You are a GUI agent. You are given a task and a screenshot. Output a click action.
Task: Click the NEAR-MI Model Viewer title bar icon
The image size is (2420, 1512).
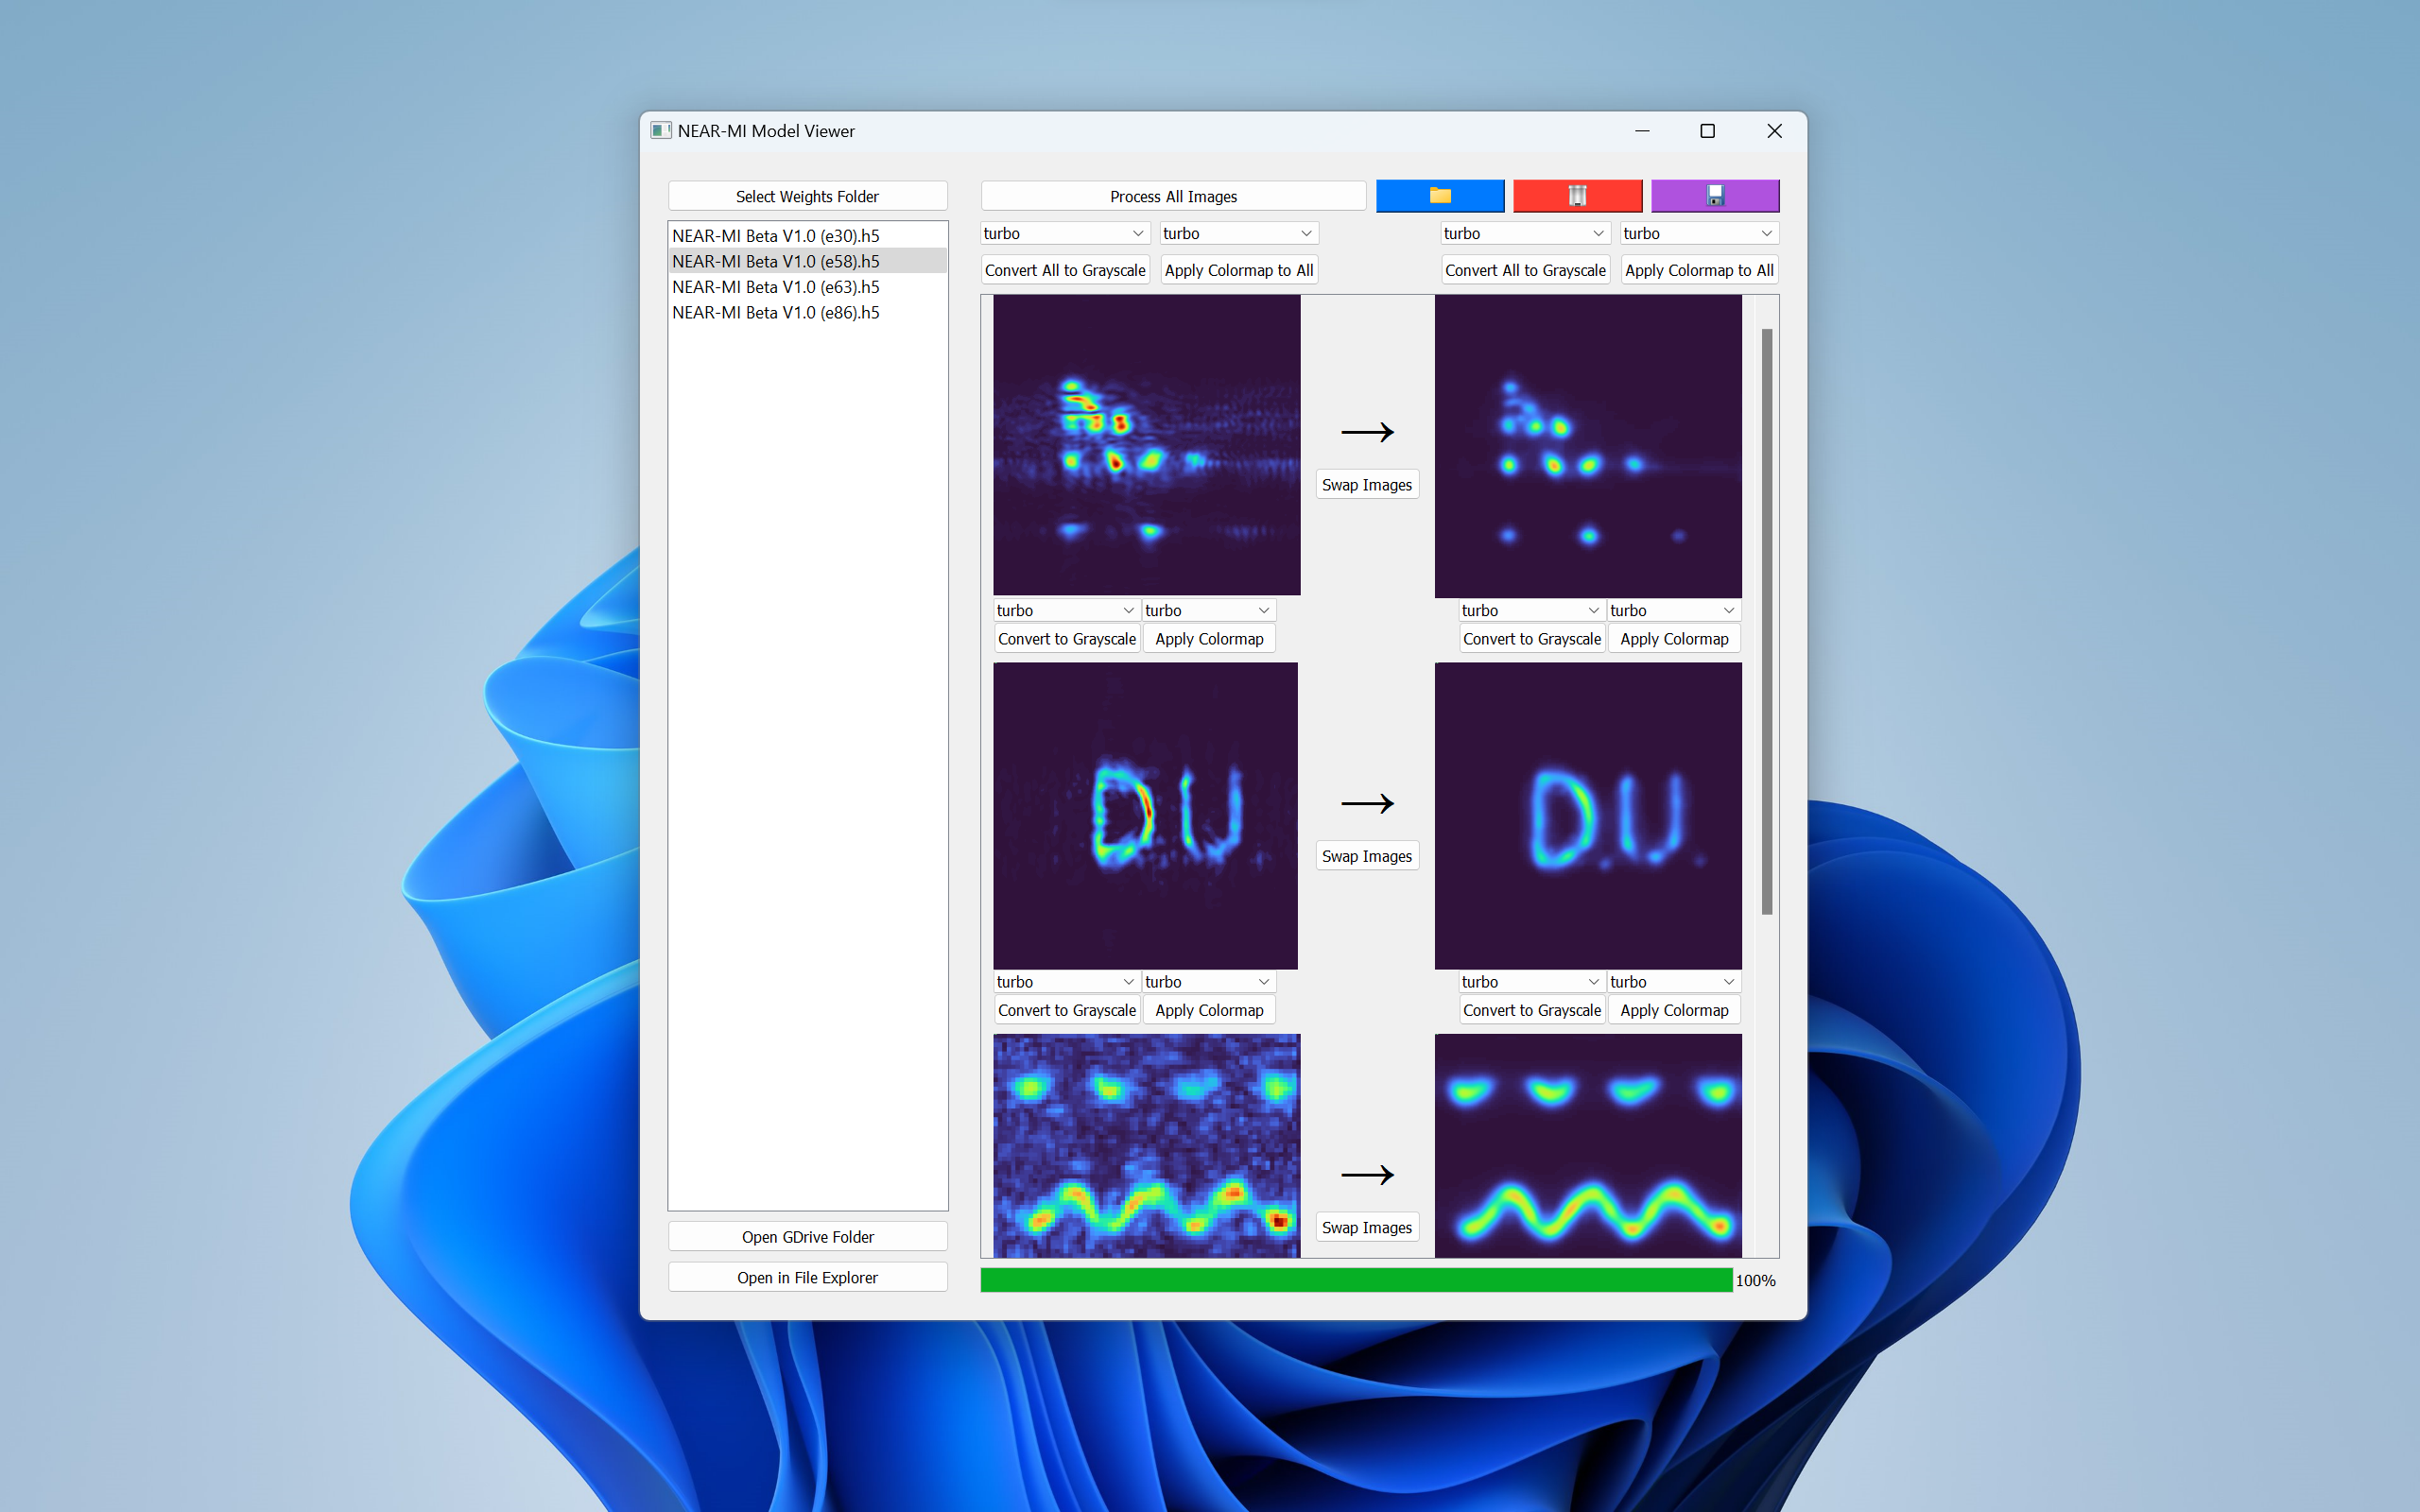pos(661,130)
